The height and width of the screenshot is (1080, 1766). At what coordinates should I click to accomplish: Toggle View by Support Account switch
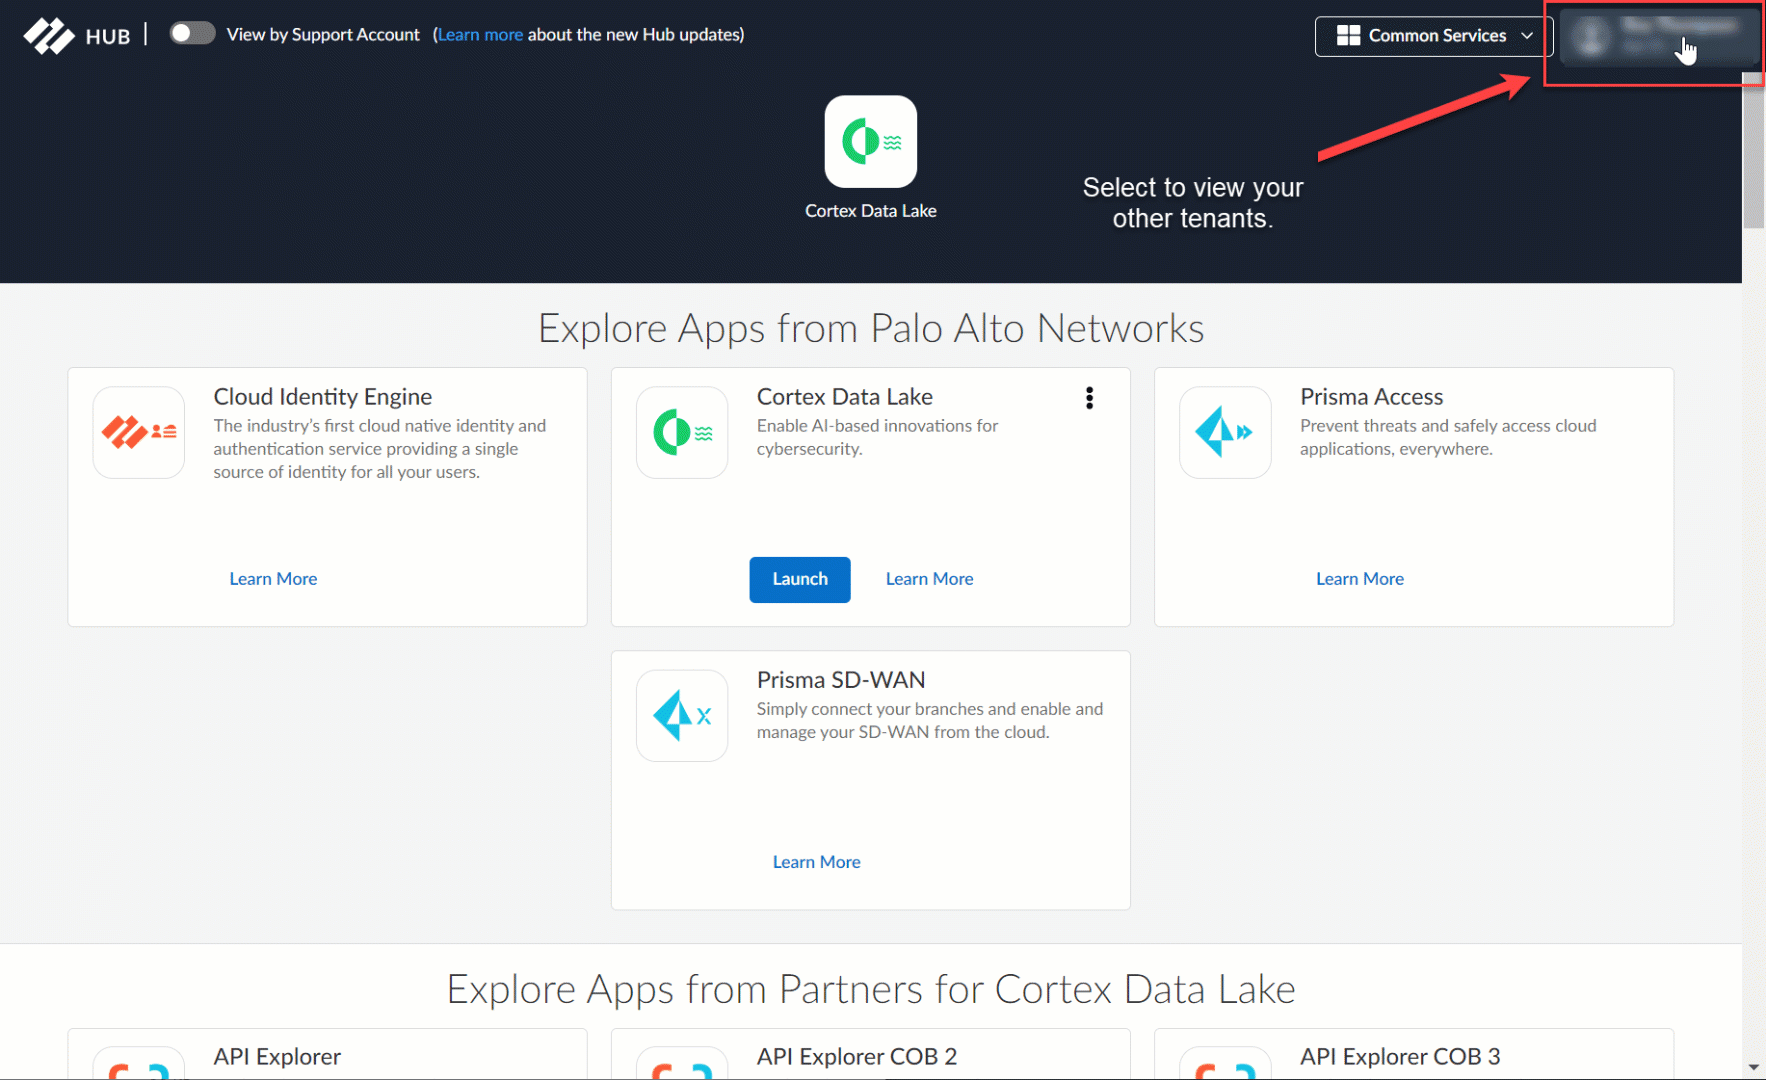pos(192,33)
